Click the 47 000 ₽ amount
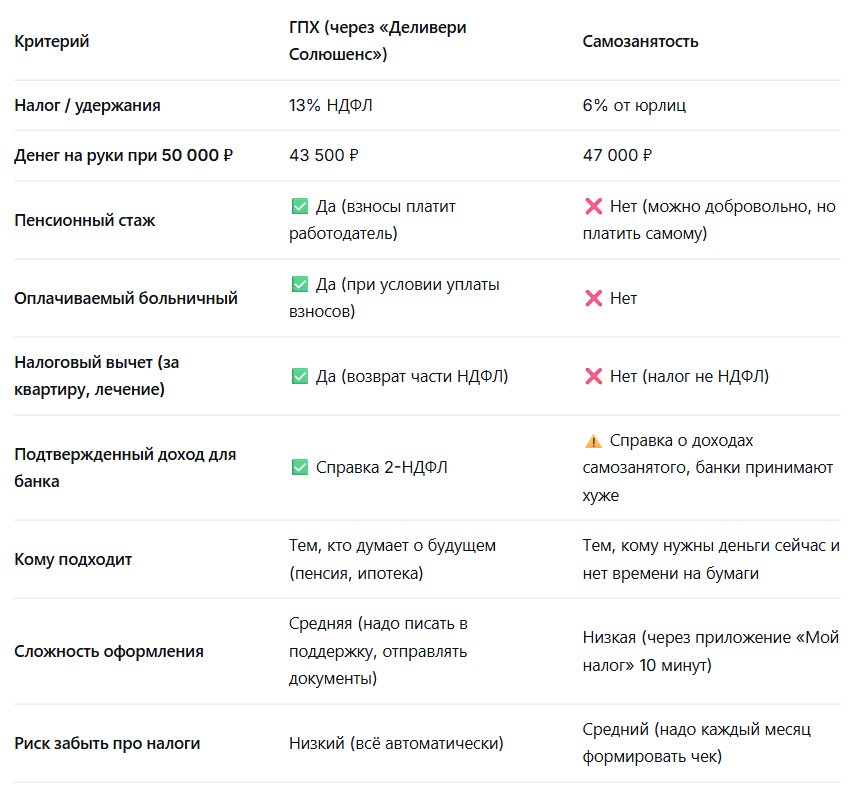This screenshot has width=854, height=793. click(617, 155)
